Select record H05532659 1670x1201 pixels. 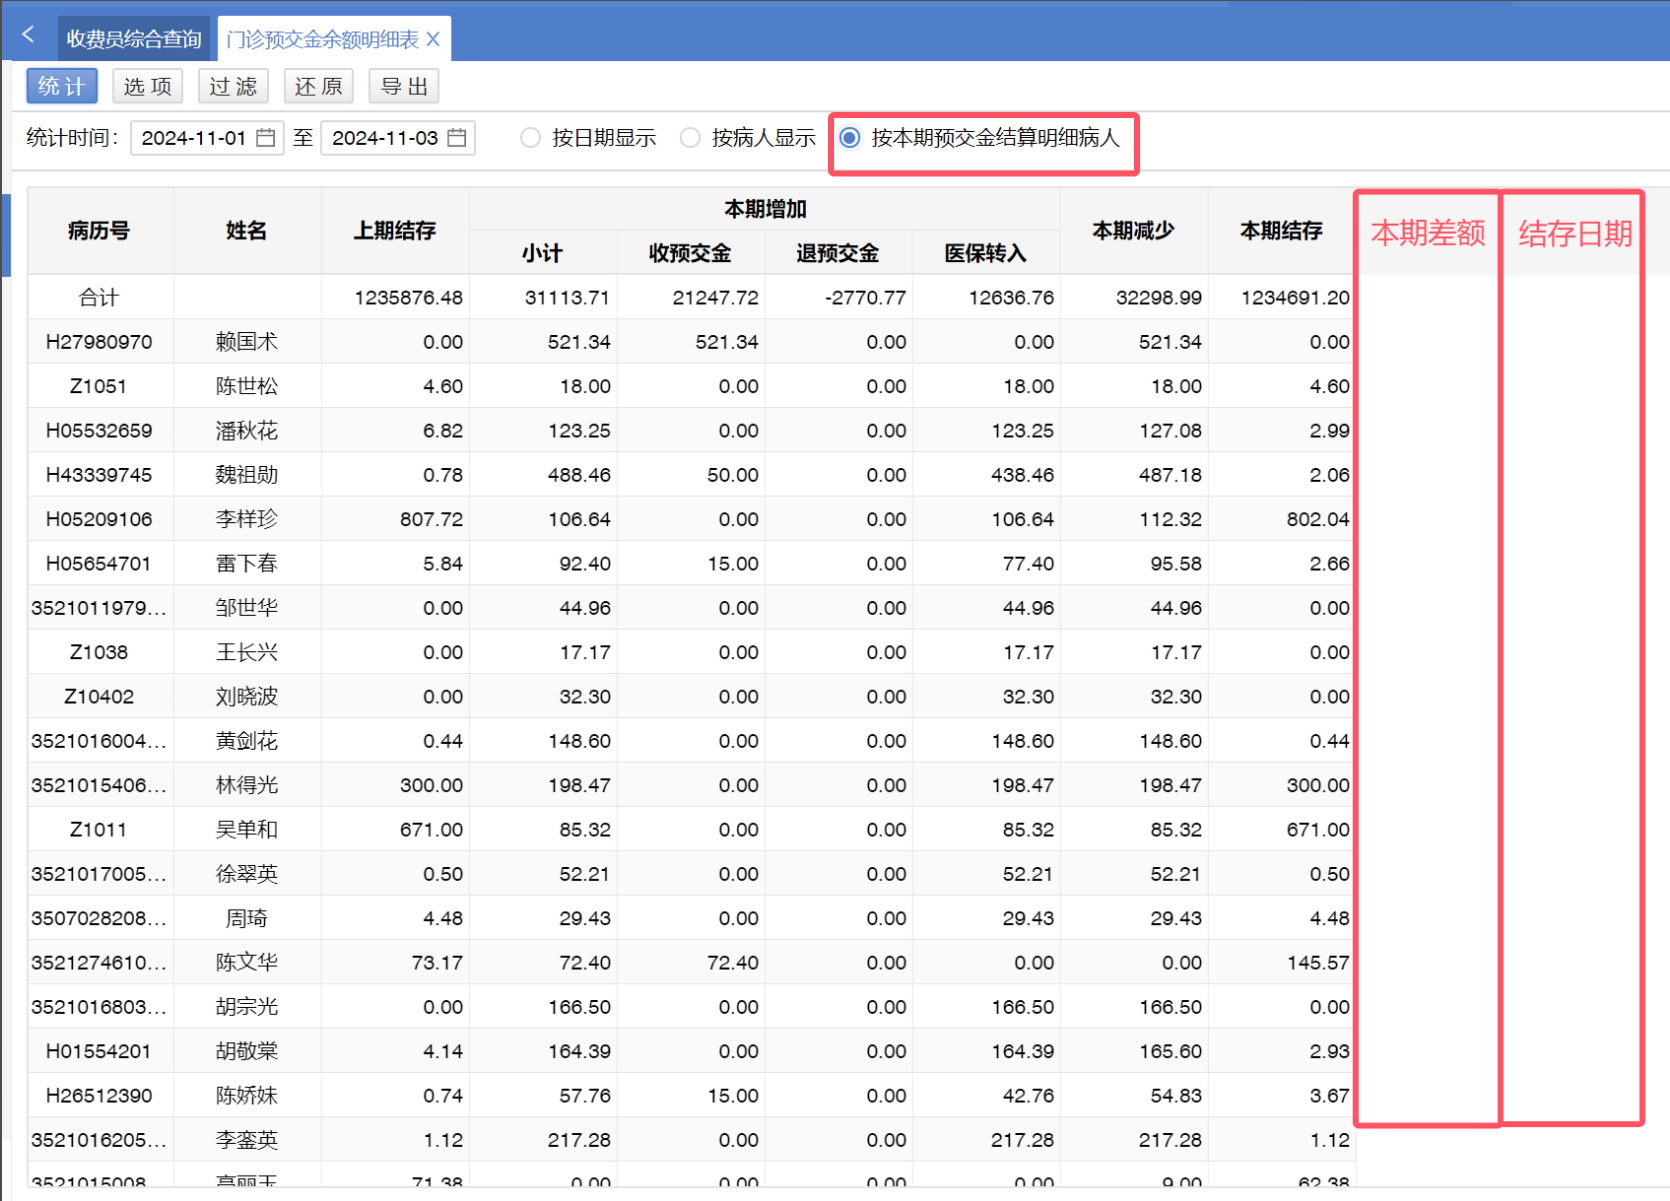(99, 431)
